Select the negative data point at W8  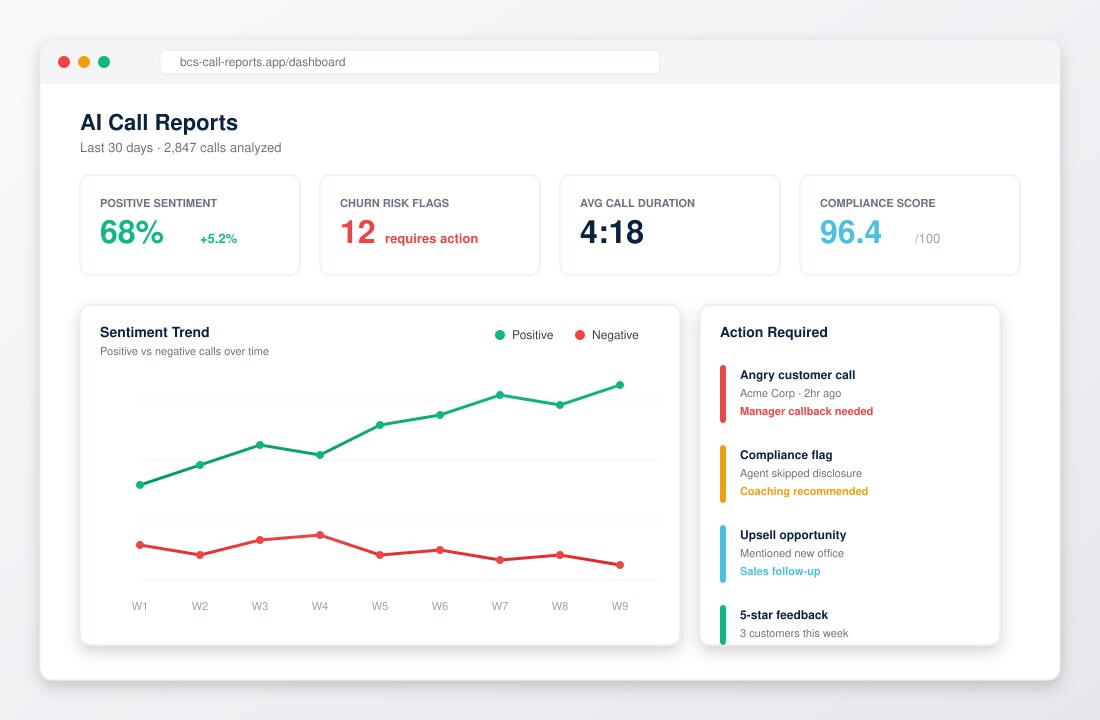(x=560, y=555)
